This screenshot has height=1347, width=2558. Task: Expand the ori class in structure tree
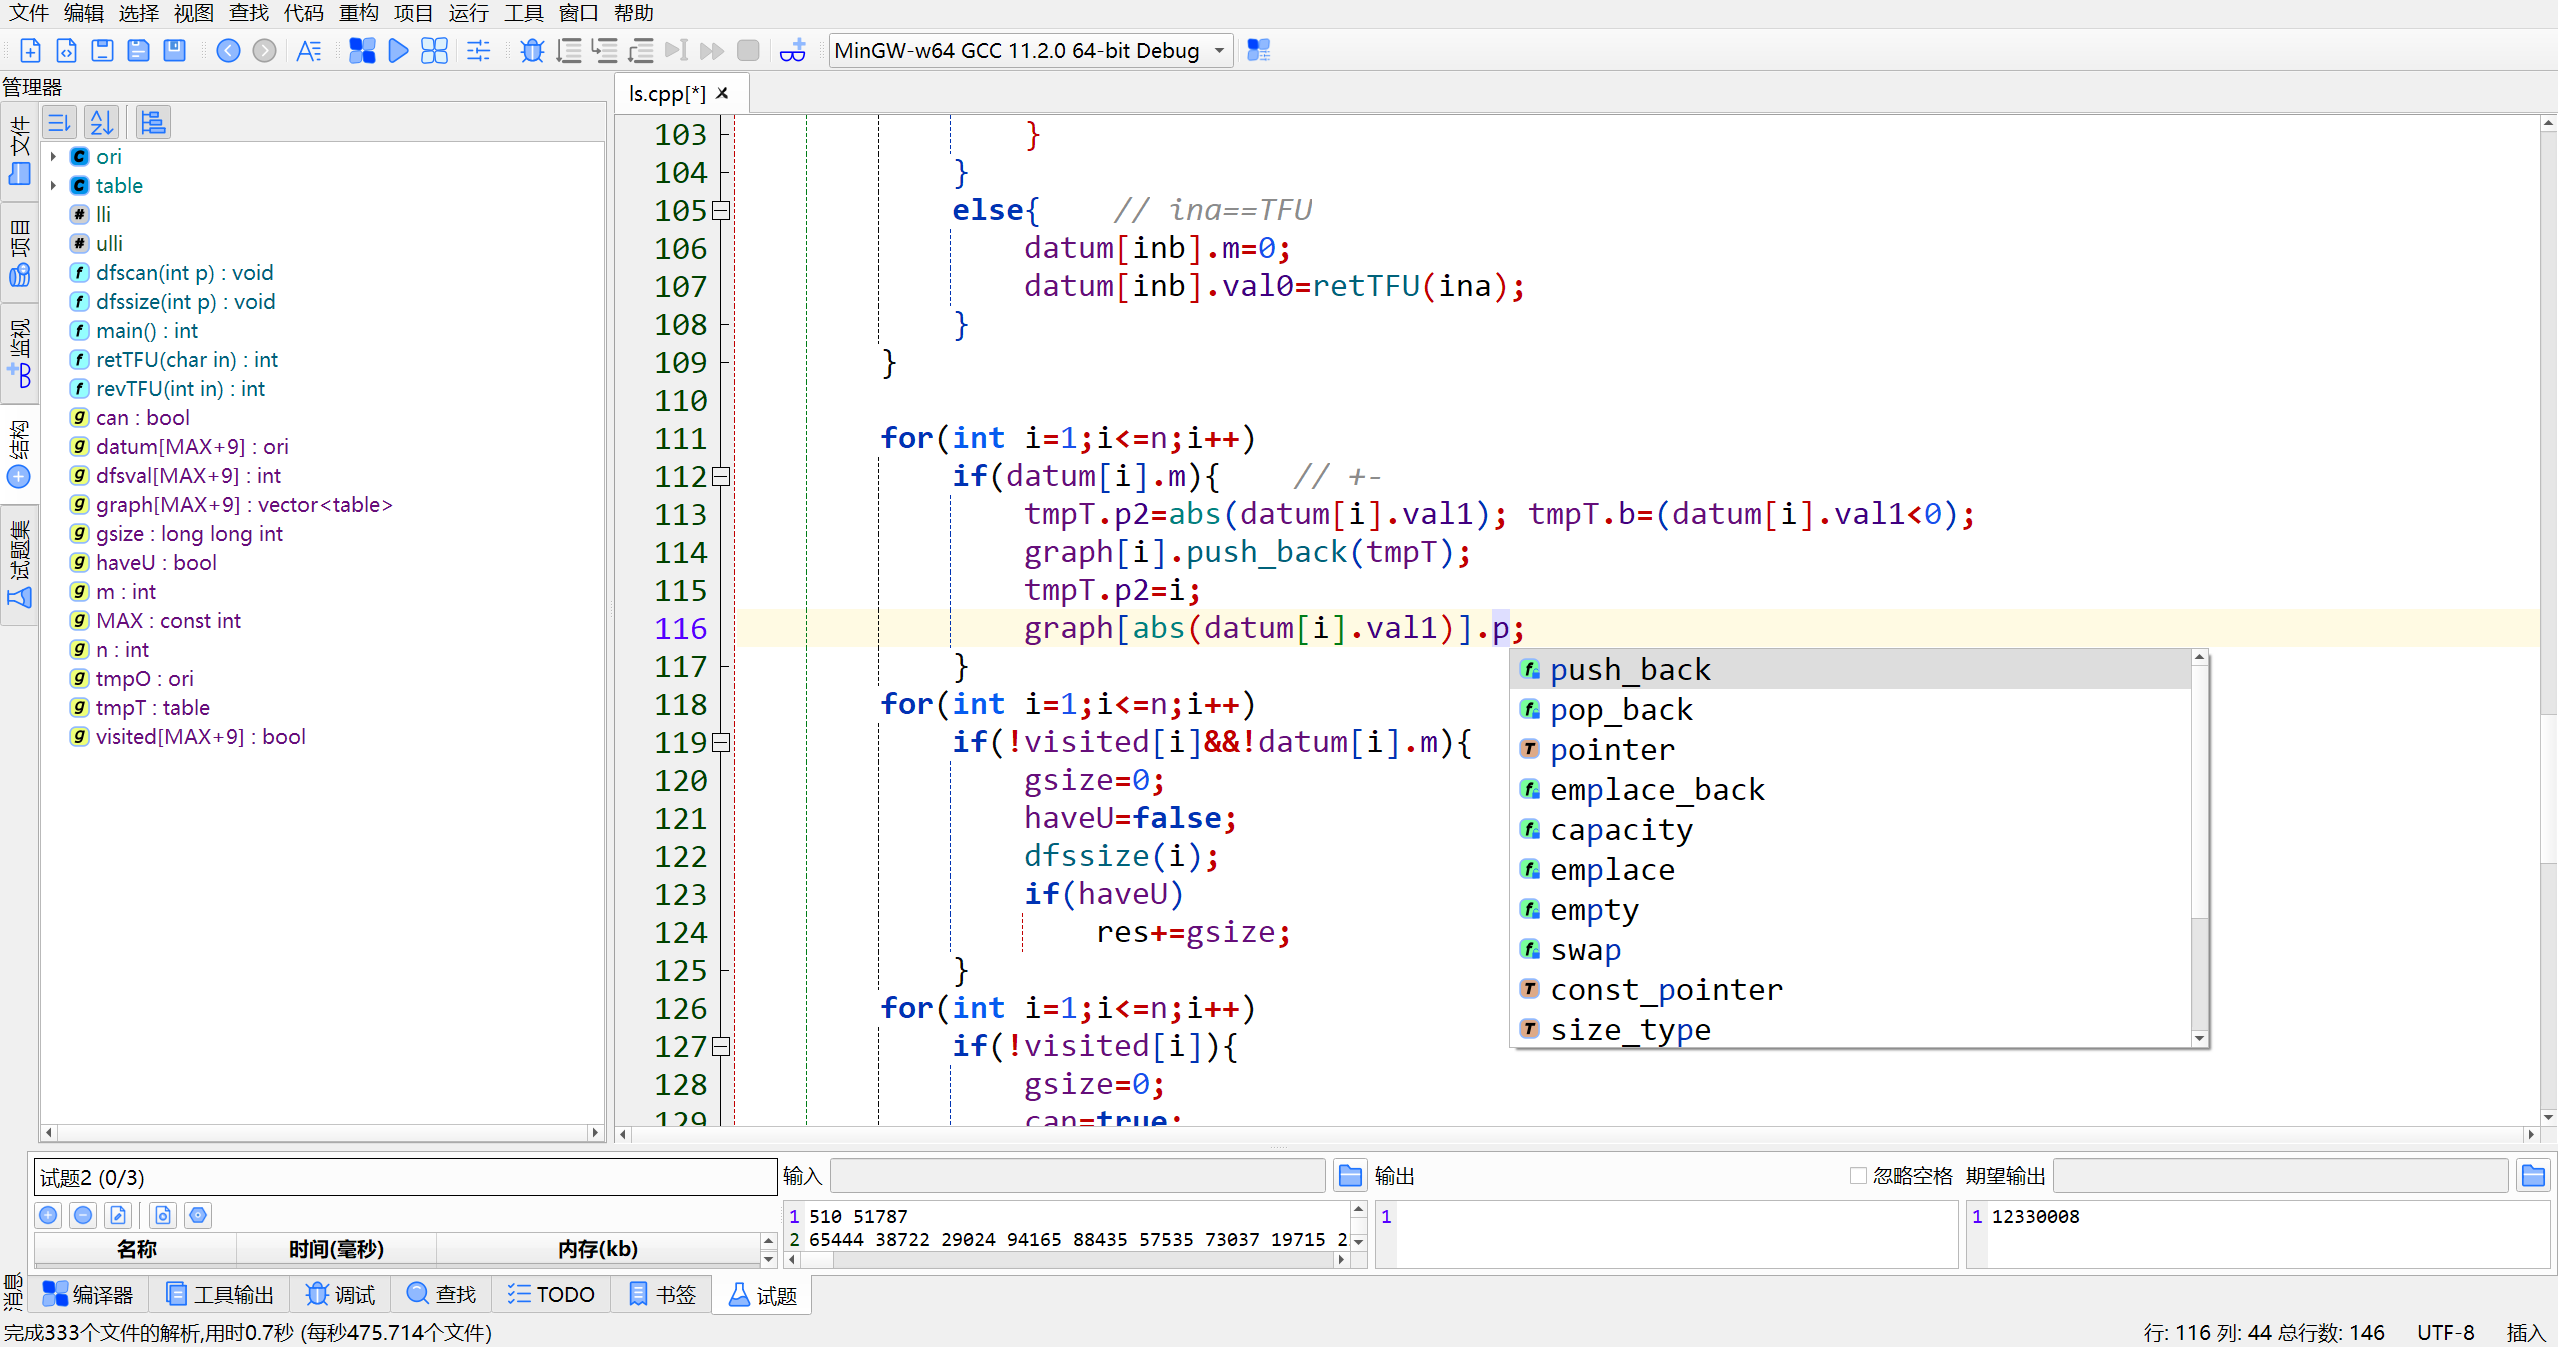pos(53,156)
